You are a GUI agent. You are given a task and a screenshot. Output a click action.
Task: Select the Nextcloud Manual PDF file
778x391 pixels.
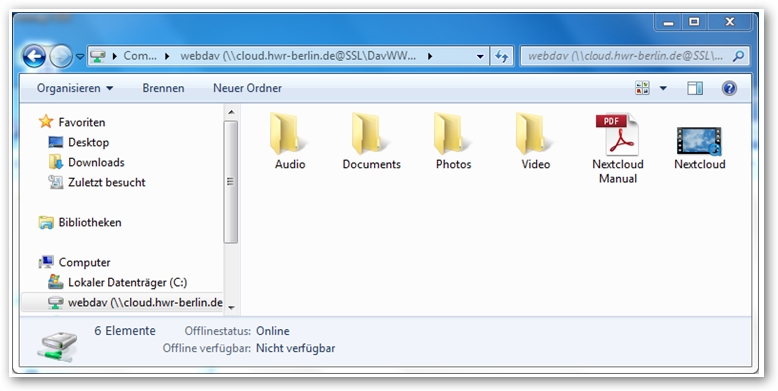[x=617, y=149]
